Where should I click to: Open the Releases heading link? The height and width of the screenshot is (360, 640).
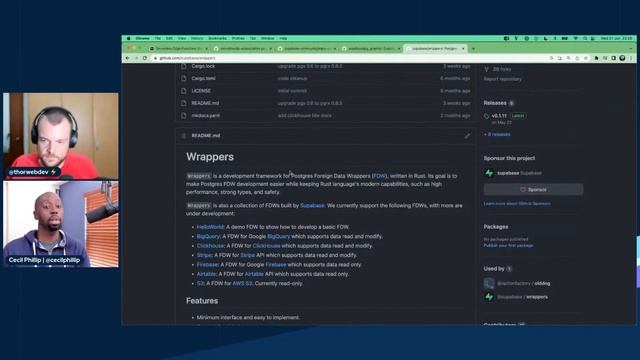(495, 103)
